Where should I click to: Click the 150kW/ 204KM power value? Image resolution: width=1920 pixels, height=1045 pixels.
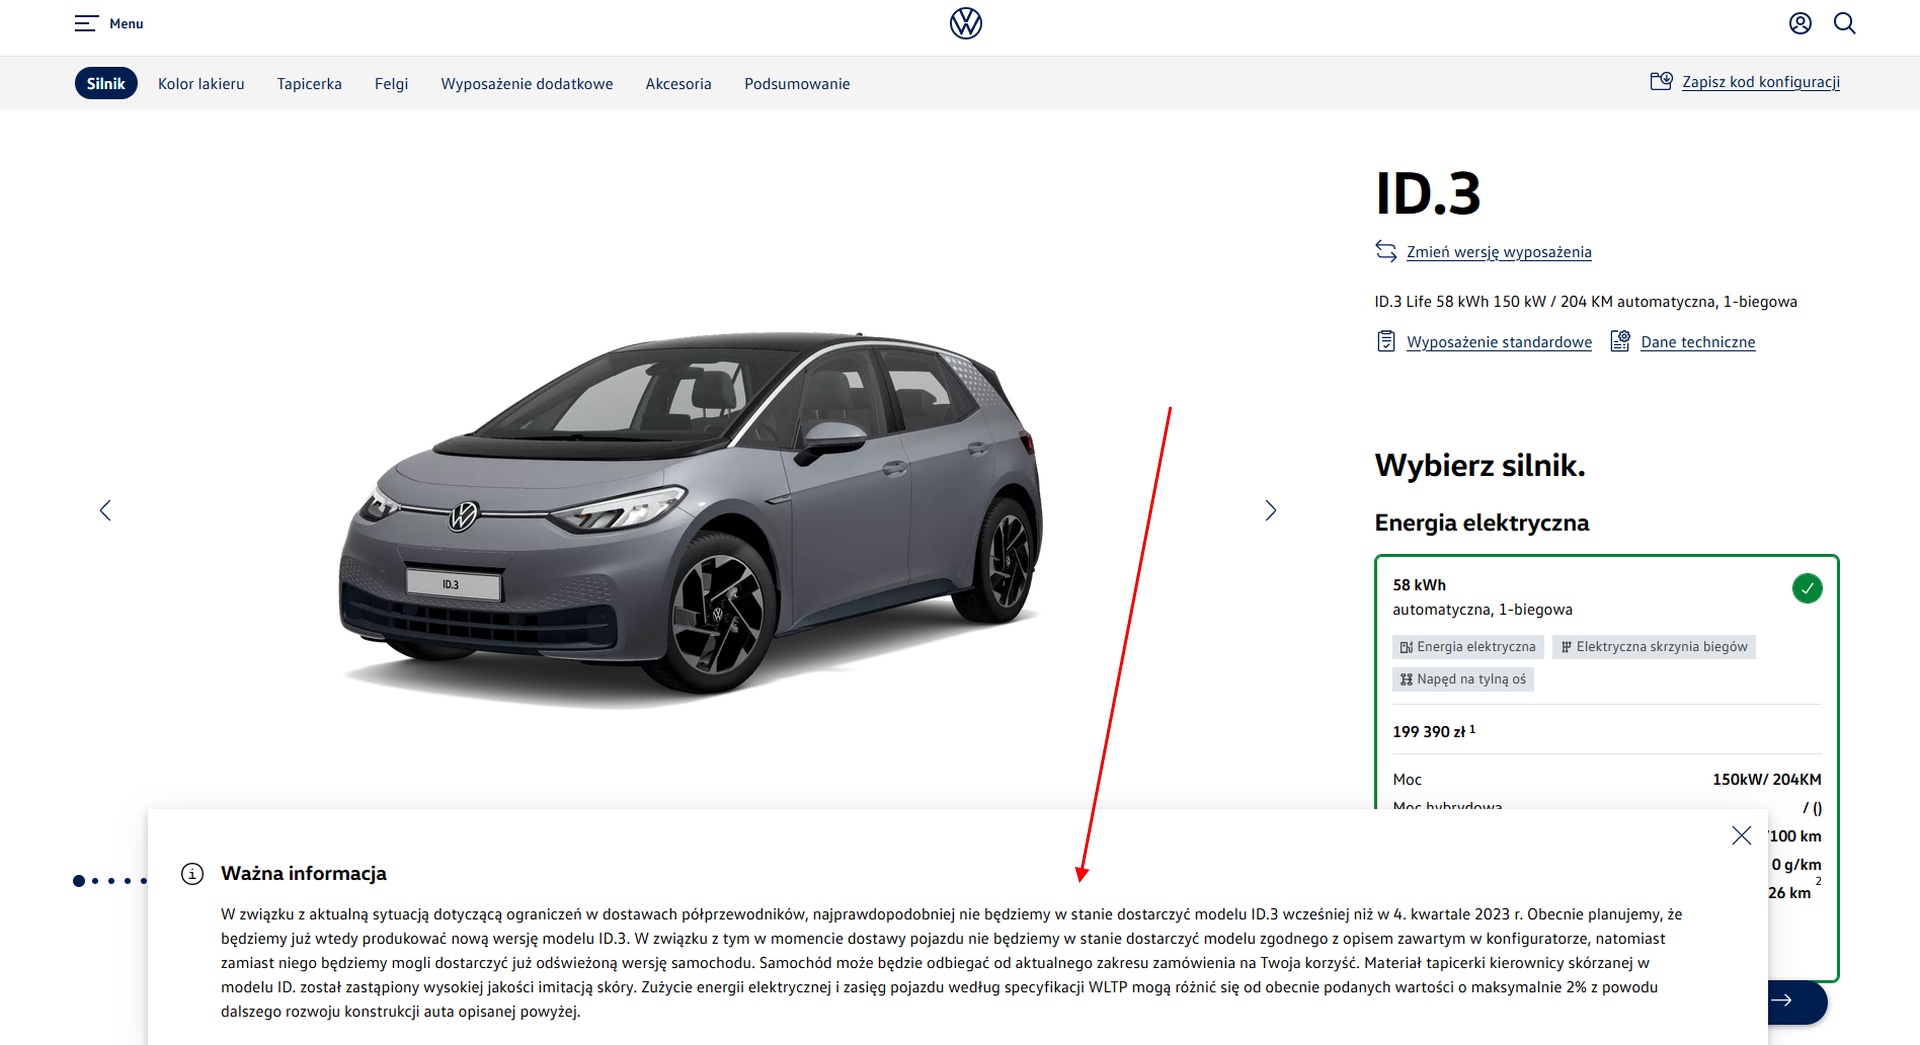1767,779
